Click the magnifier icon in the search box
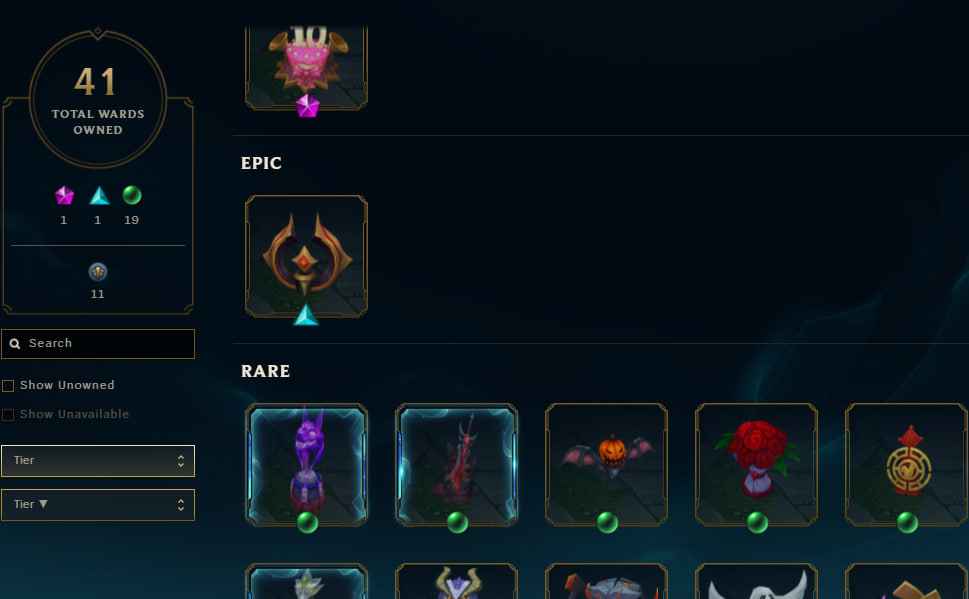This screenshot has width=969, height=599. click(x=15, y=344)
